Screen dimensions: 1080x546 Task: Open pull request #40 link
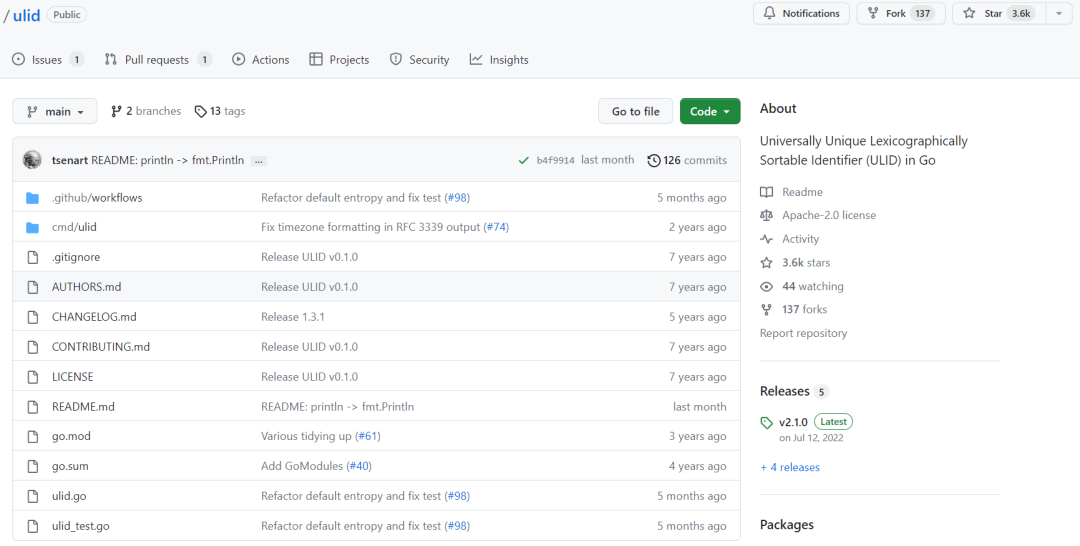(359, 466)
